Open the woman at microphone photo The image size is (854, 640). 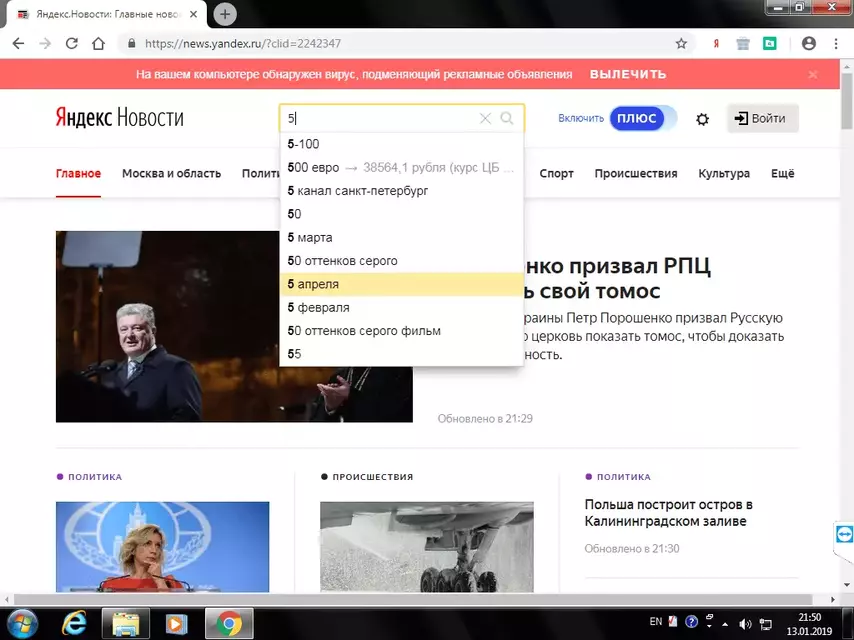[162, 546]
